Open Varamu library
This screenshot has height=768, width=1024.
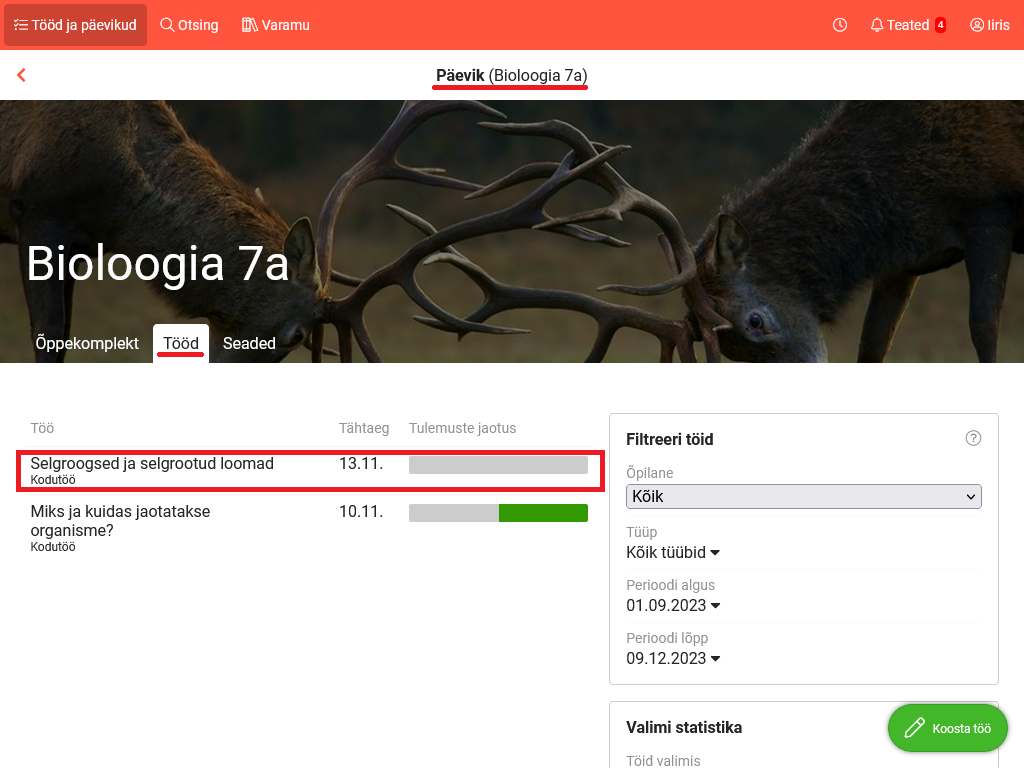[276, 25]
